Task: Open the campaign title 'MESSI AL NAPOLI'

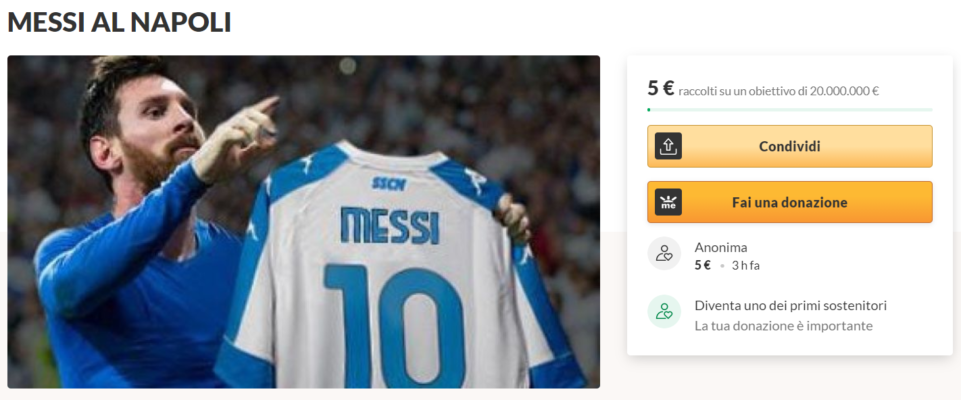Action: (119, 21)
